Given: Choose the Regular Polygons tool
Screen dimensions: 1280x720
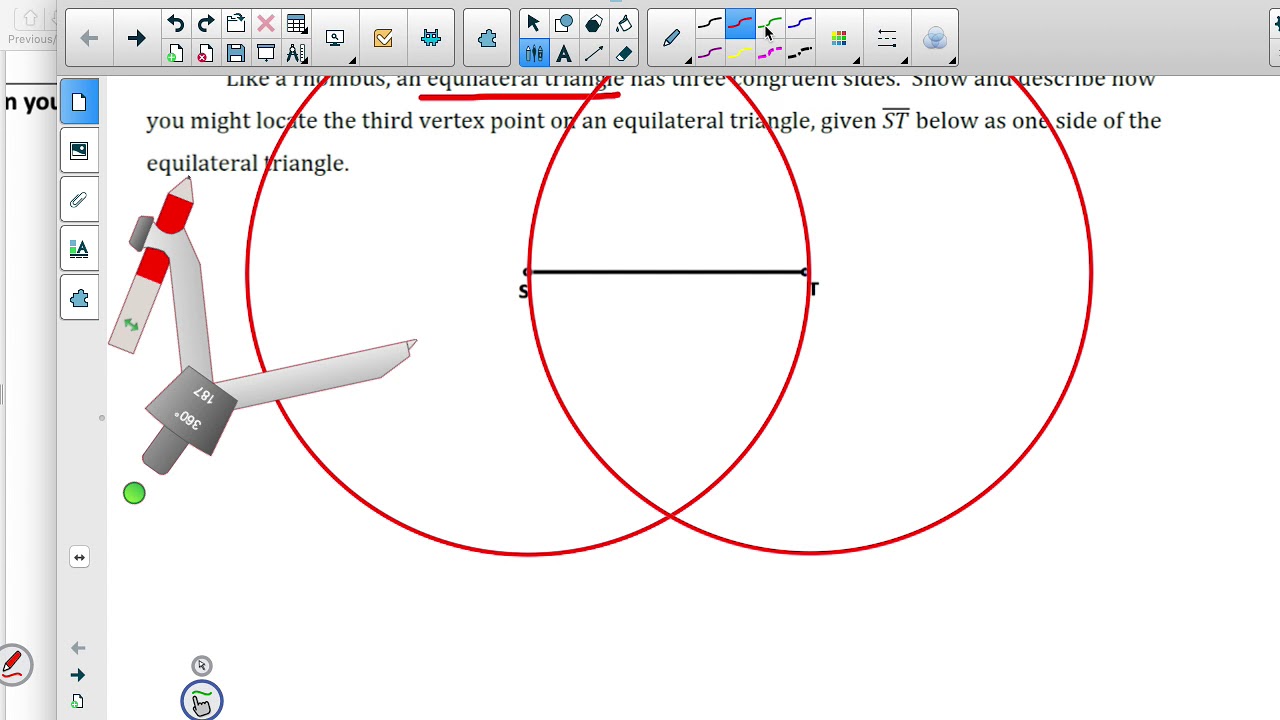Looking at the screenshot, I should 594,24.
